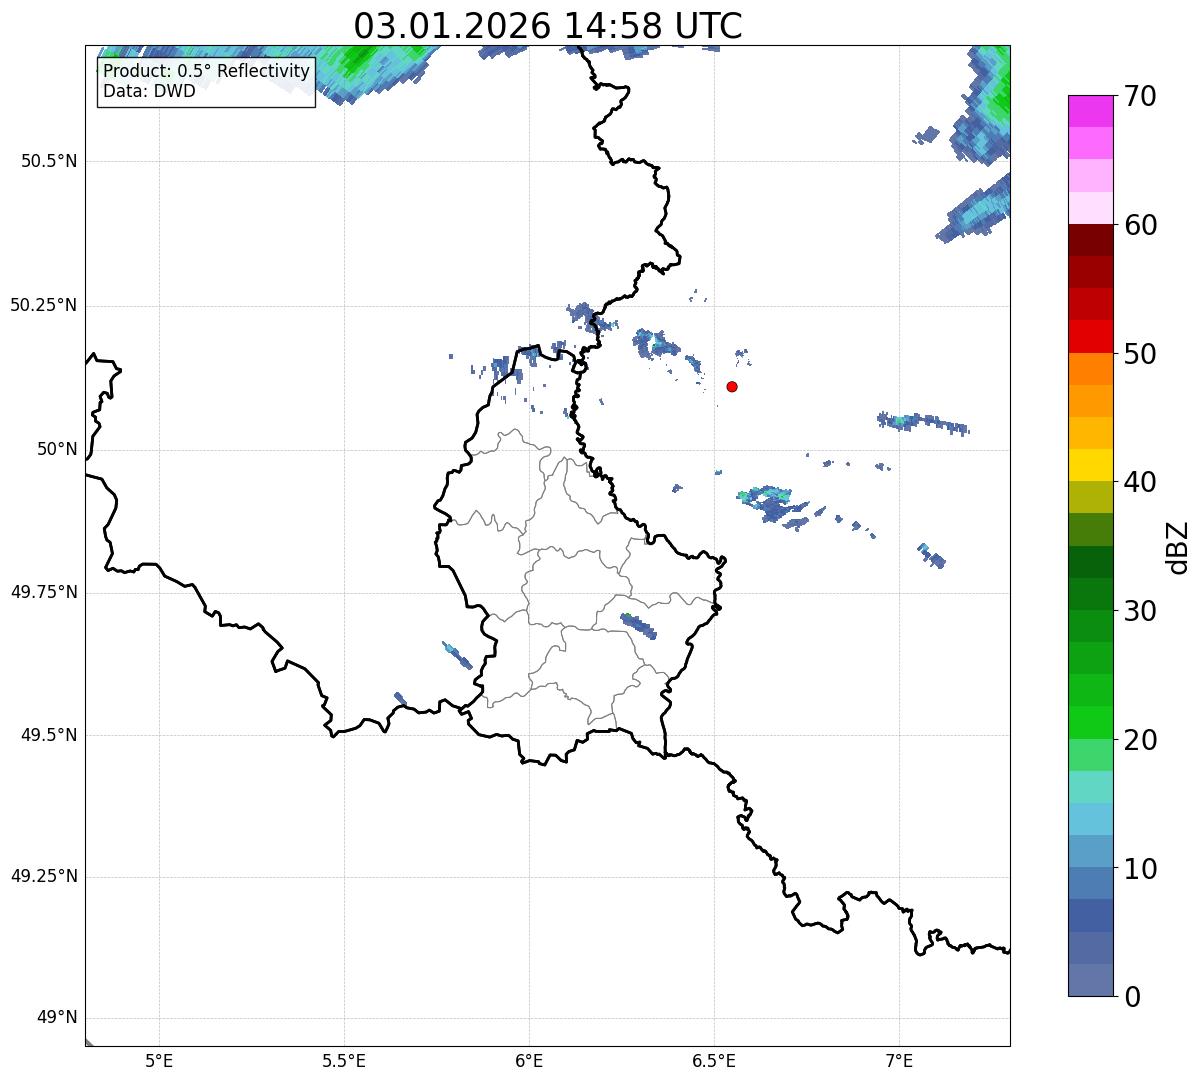
Task: Click the colorbar 0 tick label
Action: click(1131, 998)
